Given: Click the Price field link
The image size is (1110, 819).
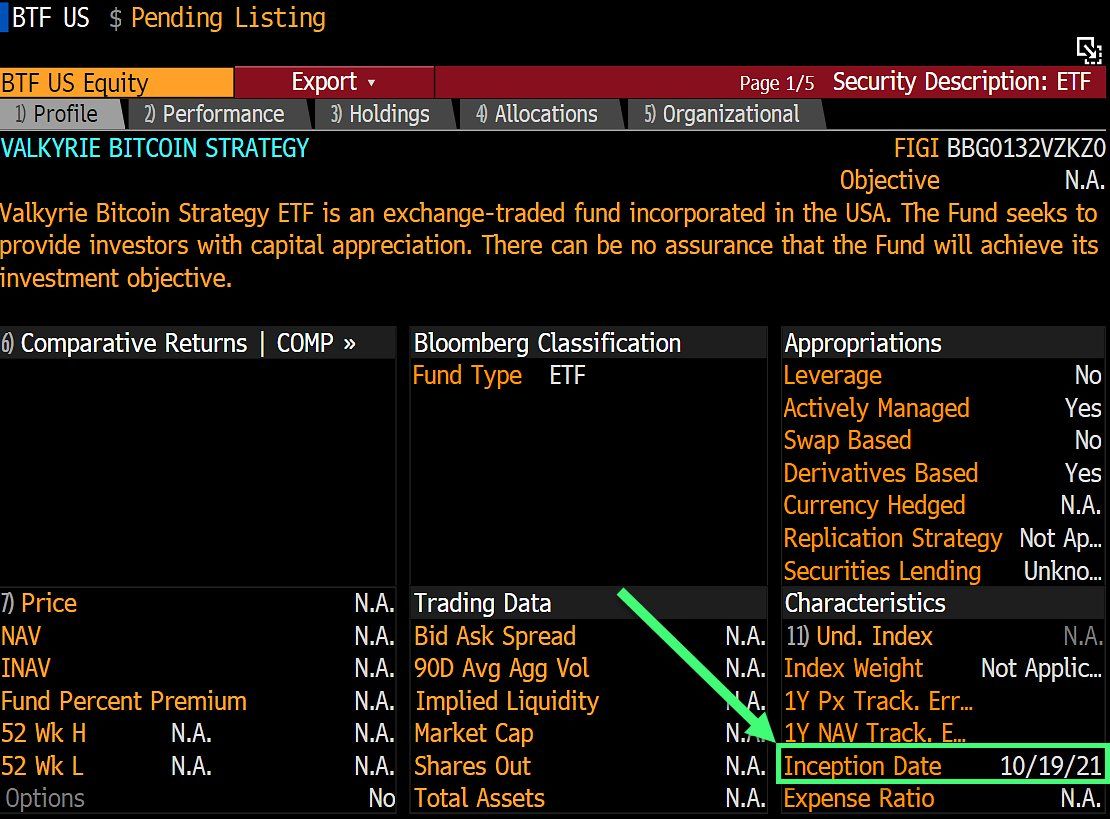Looking at the screenshot, I should pos(48,603).
